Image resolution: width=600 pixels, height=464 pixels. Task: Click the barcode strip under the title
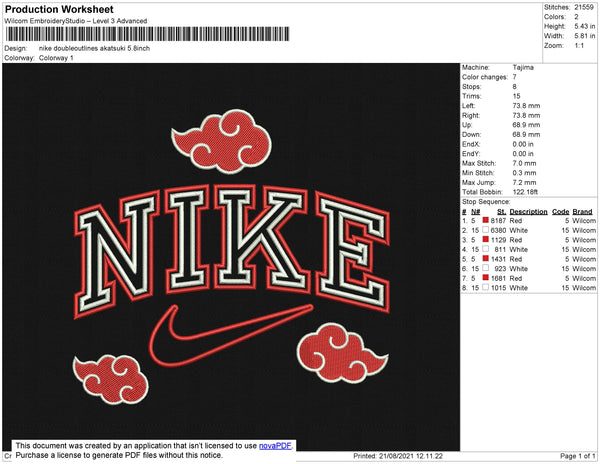148,34
